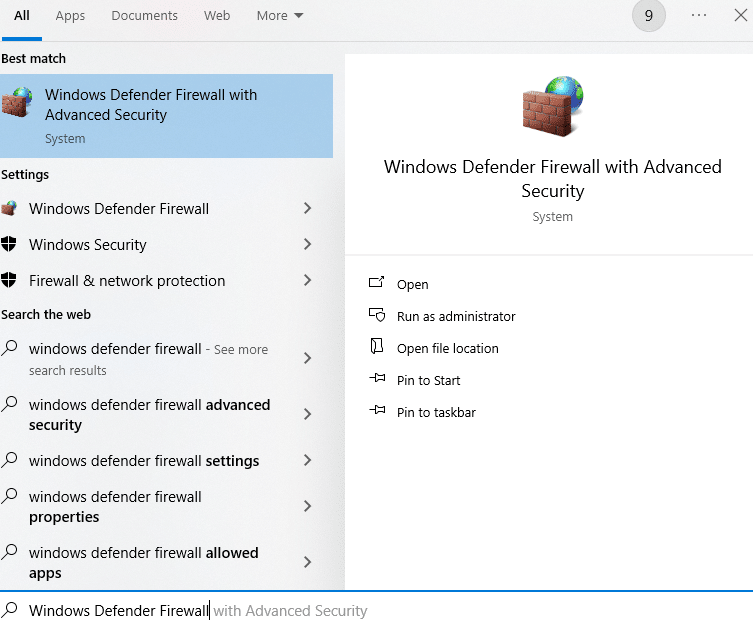Click the magnifier beside 'windows defender firewall - See more'
Image resolution: width=753 pixels, height=625 pixels.
click(10, 347)
